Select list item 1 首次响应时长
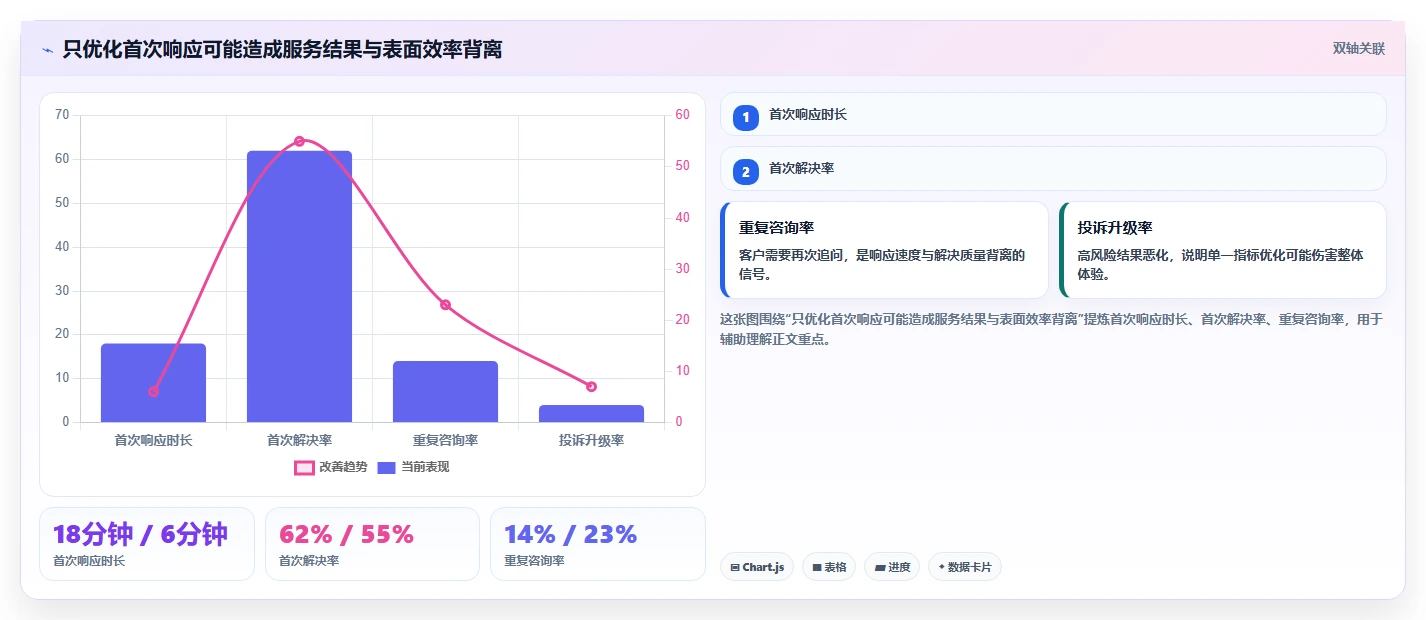This screenshot has height=620, width=1426. click(1053, 114)
